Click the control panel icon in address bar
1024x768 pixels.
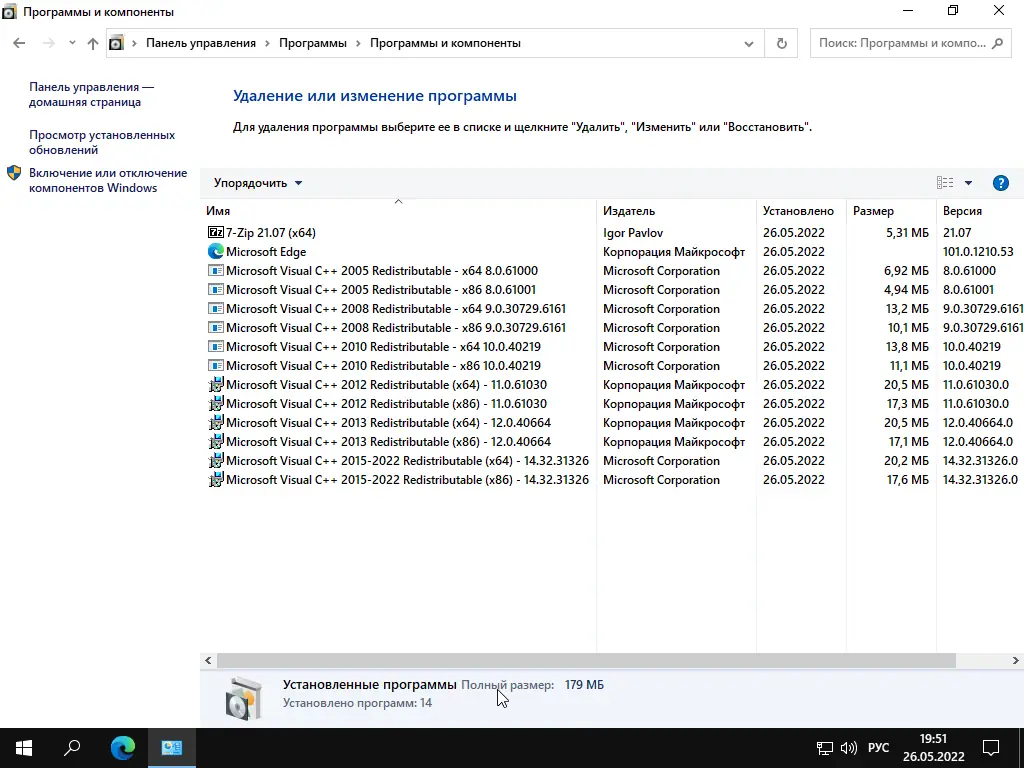click(116, 43)
